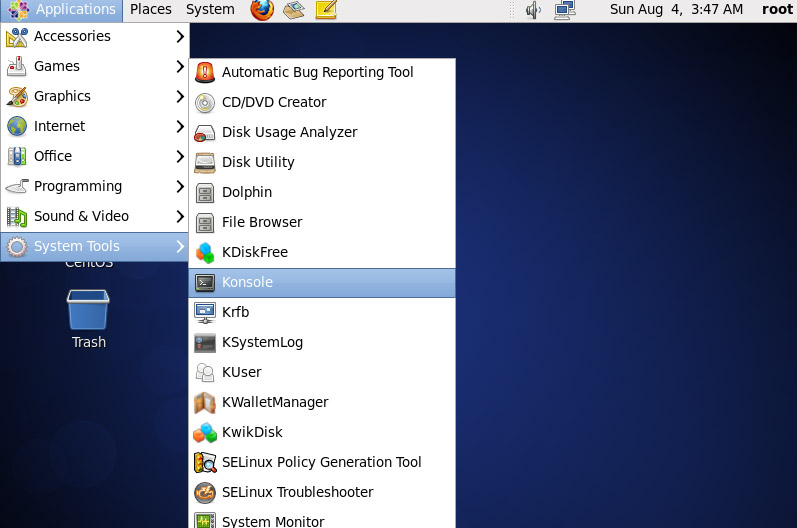This screenshot has width=797, height=528.
Task: Click the System Tools gear icon
Action: point(17,246)
